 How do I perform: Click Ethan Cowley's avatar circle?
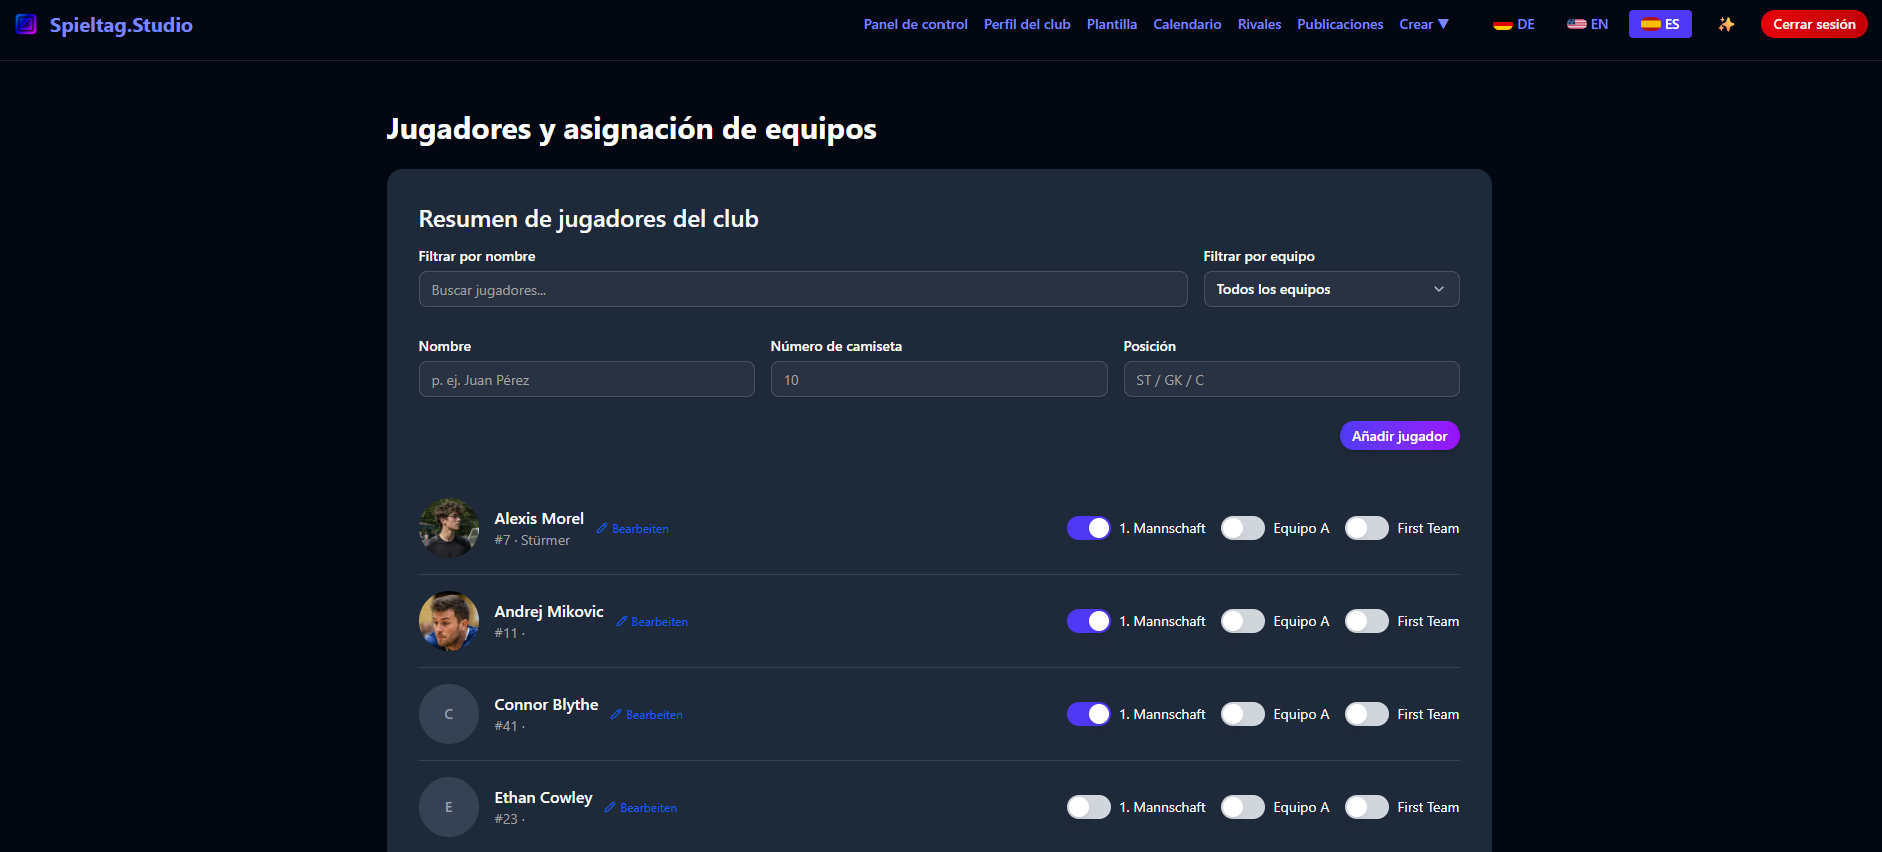click(449, 807)
